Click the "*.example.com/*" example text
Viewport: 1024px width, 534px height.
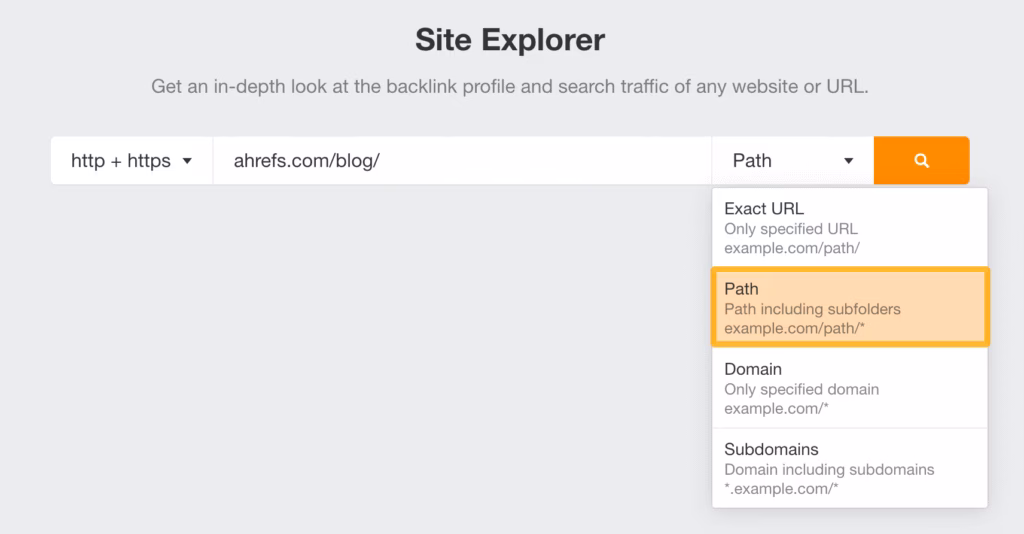point(783,488)
